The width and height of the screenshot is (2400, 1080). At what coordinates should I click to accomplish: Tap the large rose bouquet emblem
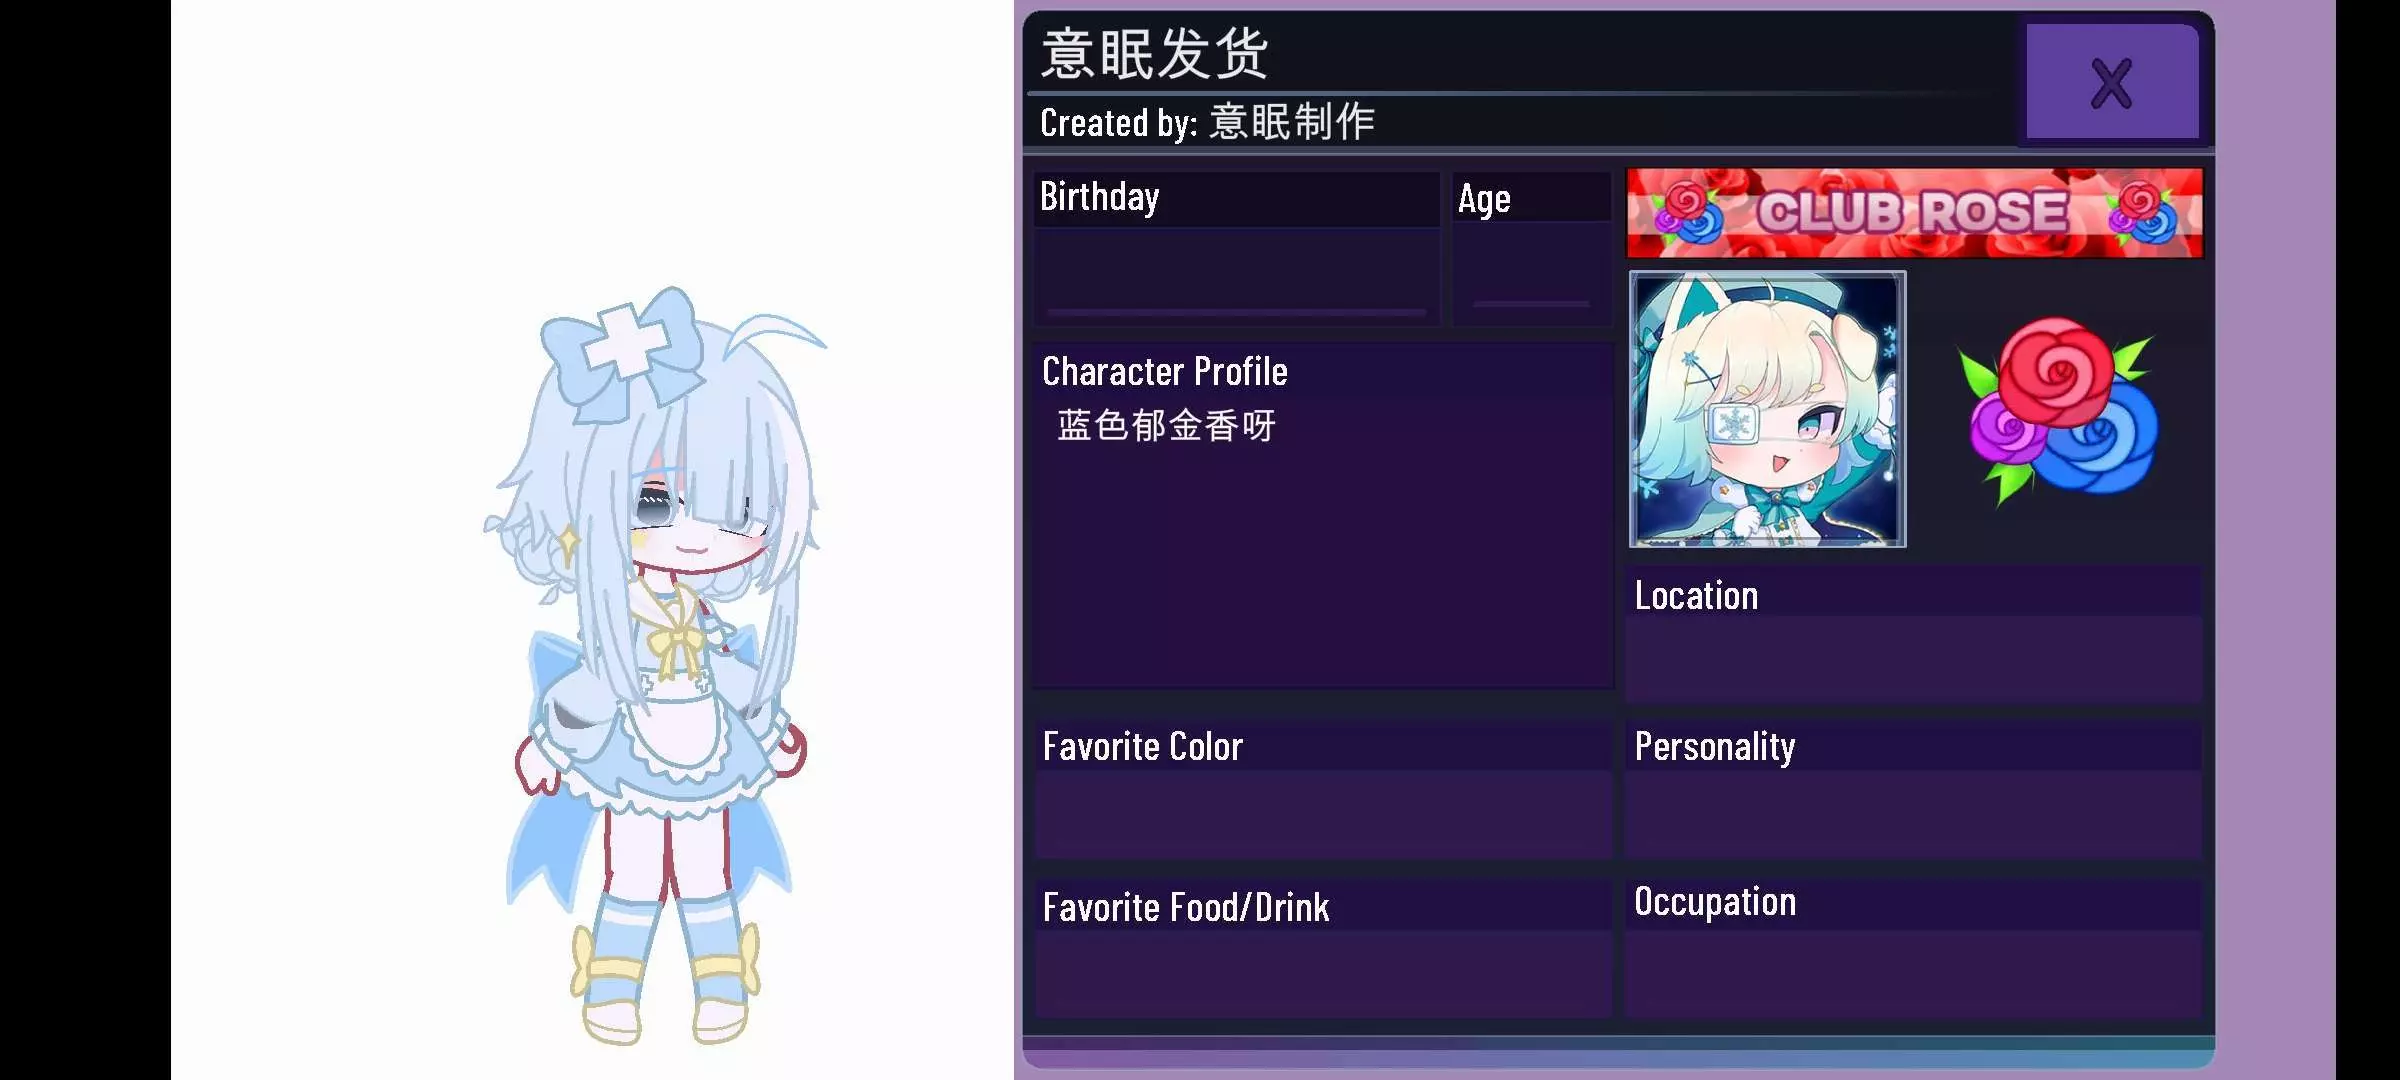click(x=2060, y=411)
